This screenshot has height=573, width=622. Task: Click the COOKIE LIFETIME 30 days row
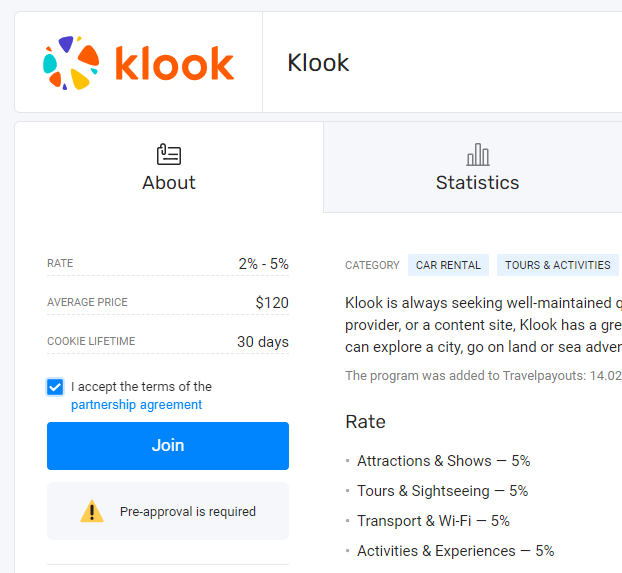[168, 341]
